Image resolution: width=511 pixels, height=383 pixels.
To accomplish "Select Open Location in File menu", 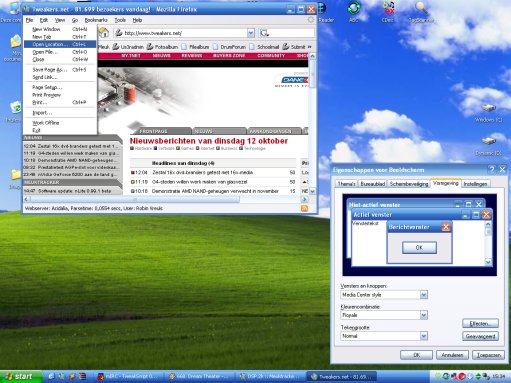I will (60, 44).
